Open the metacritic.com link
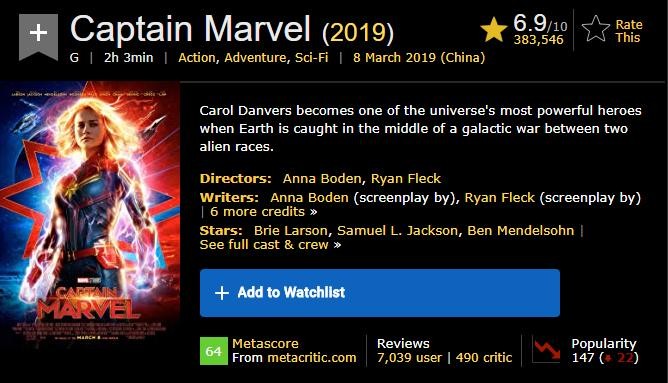The height and width of the screenshot is (383, 668). click(311, 357)
